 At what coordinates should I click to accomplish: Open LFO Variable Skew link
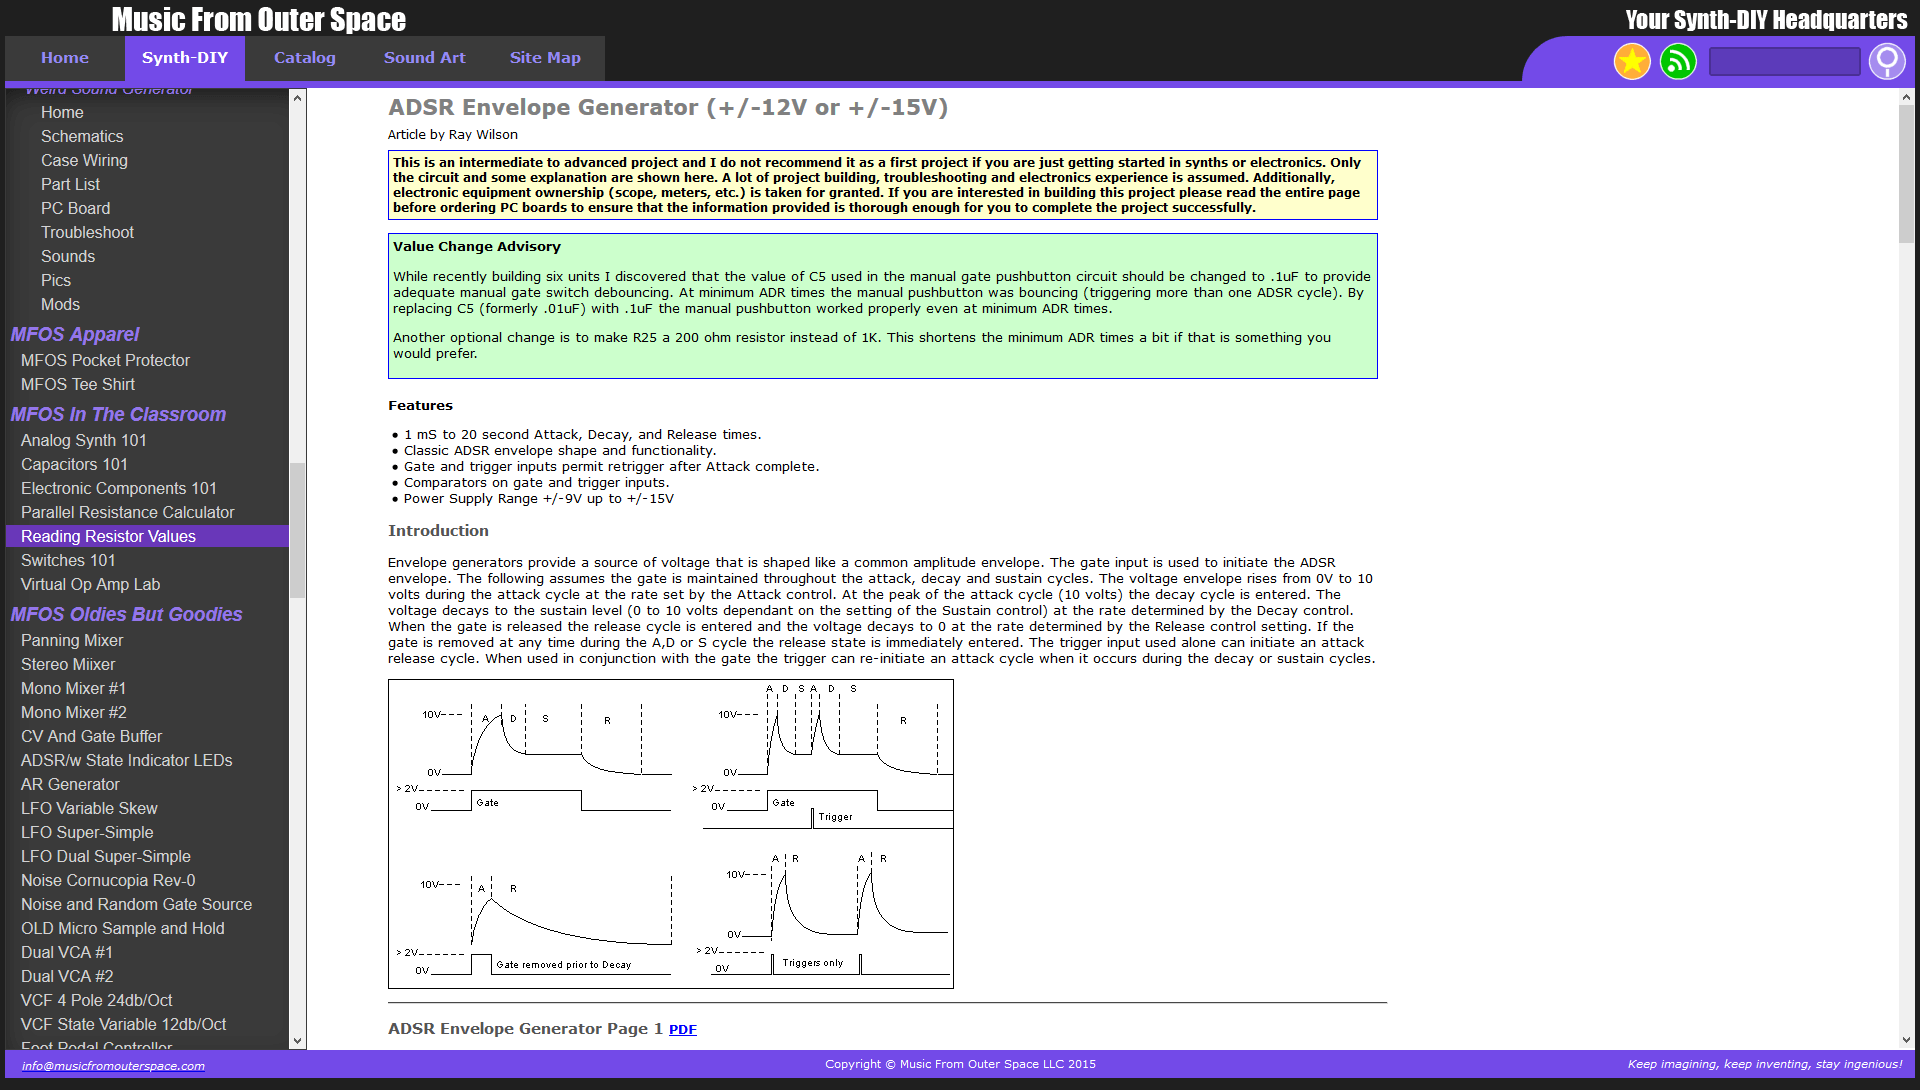[89, 808]
